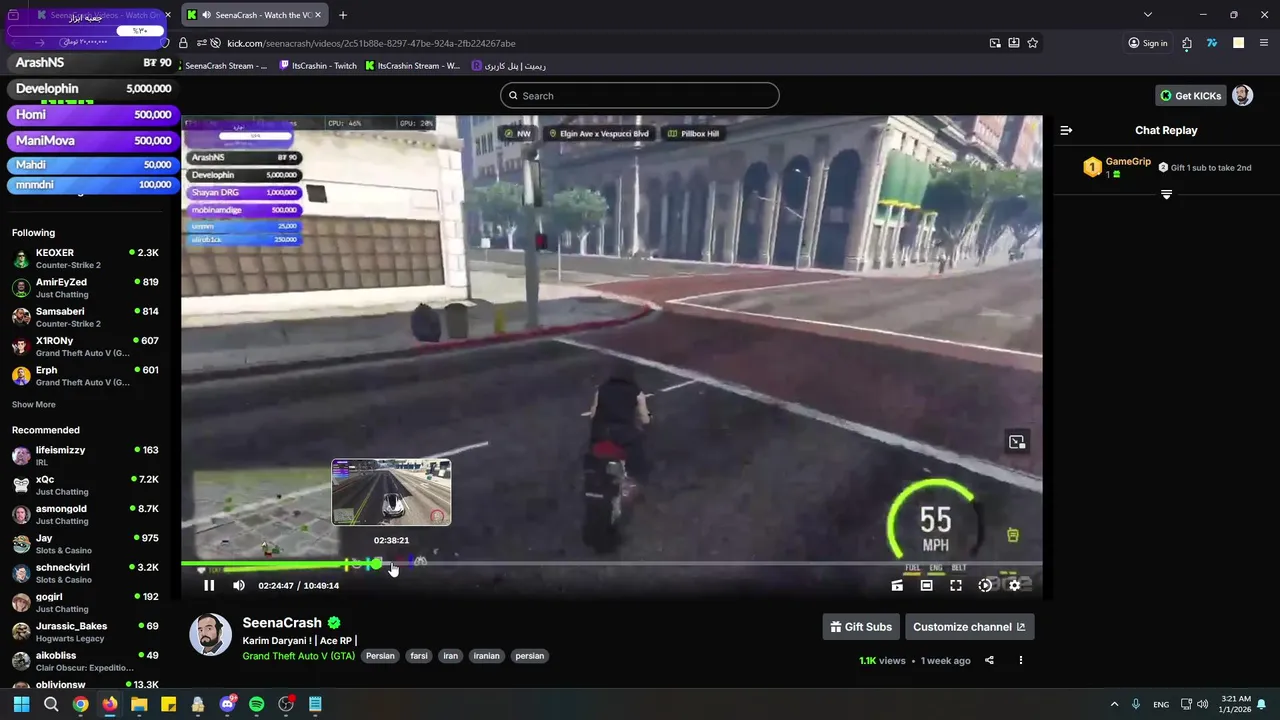Open SeenaCrash channel name link
This screenshot has height=720, width=1280.
[283, 623]
